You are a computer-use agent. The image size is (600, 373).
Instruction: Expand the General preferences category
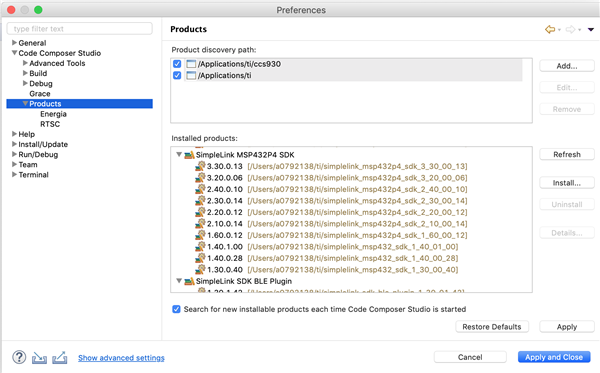pyautogui.click(x=14, y=42)
